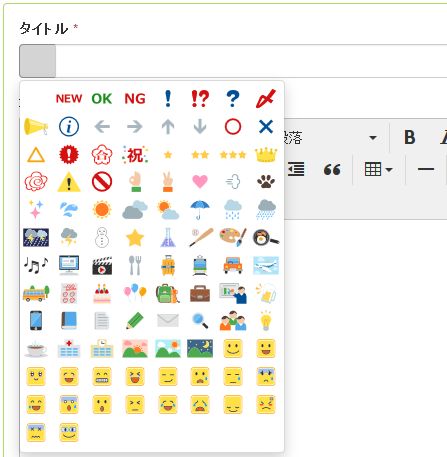
Task: Open the title icon picker button
Action: pyautogui.click(x=37, y=61)
